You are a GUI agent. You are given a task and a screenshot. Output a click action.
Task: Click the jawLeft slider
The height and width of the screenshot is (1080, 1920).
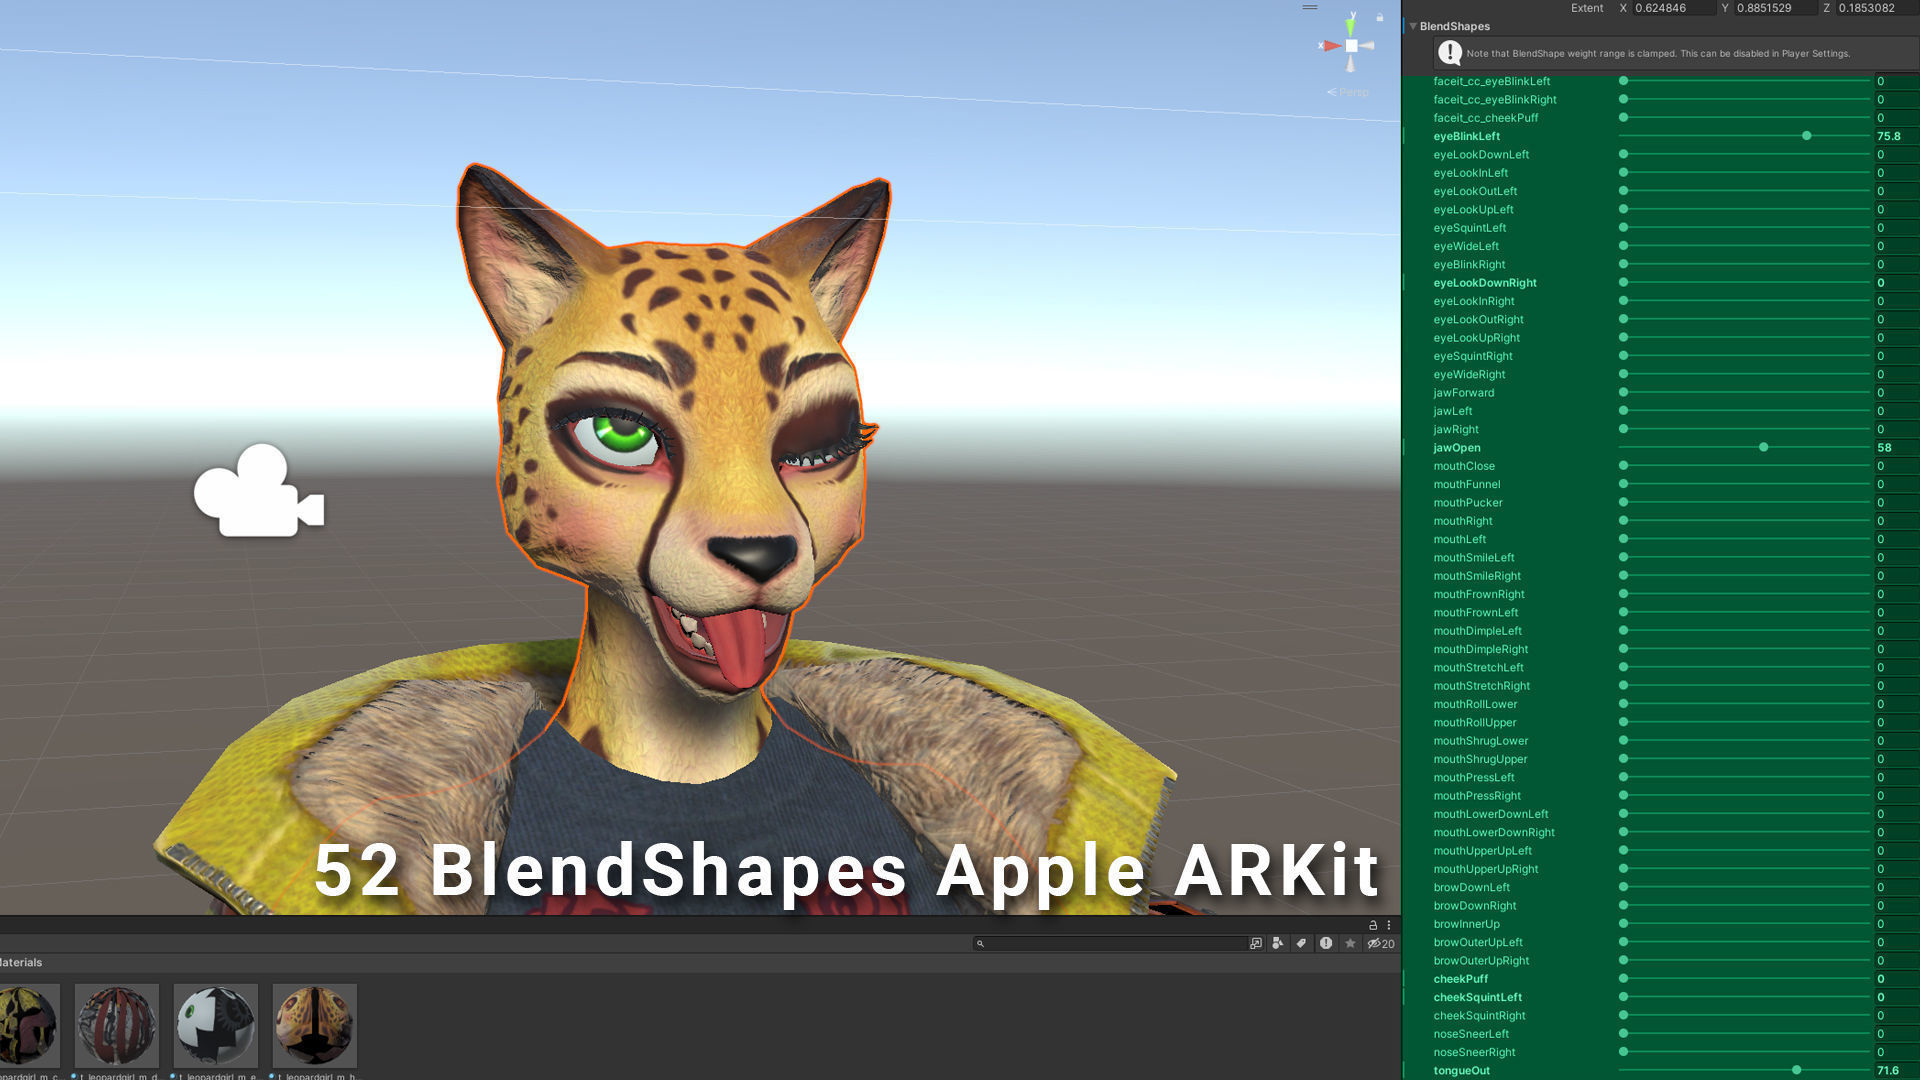click(x=1745, y=411)
